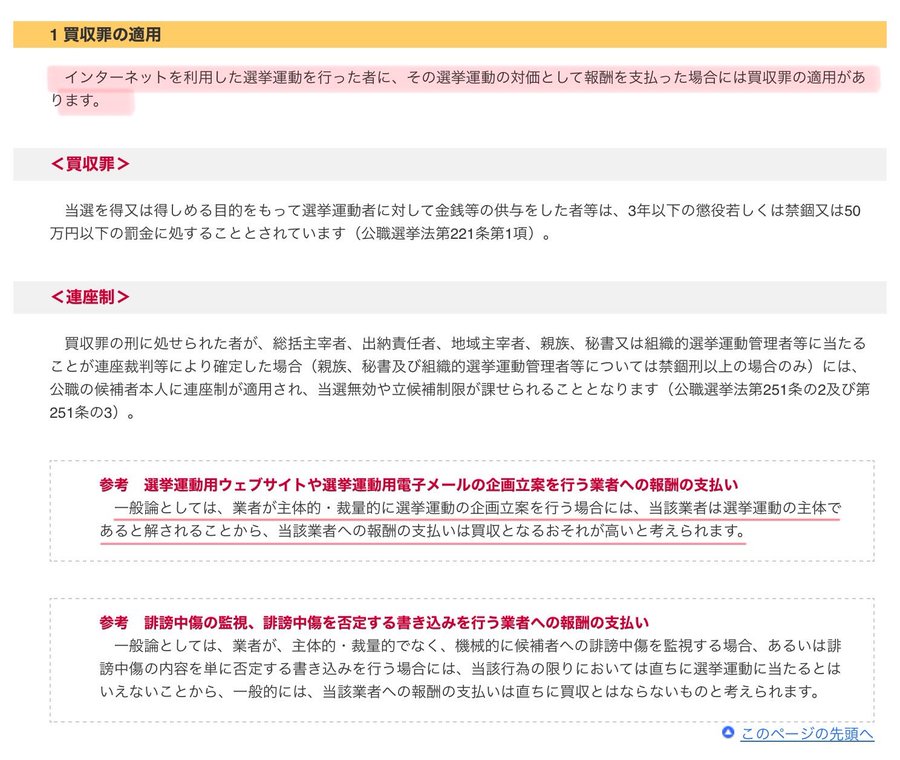900x760 pixels.
Task: Click the line beginning '万円以下の罰金に処する'
Action: pyautogui.click(x=301, y=234)
